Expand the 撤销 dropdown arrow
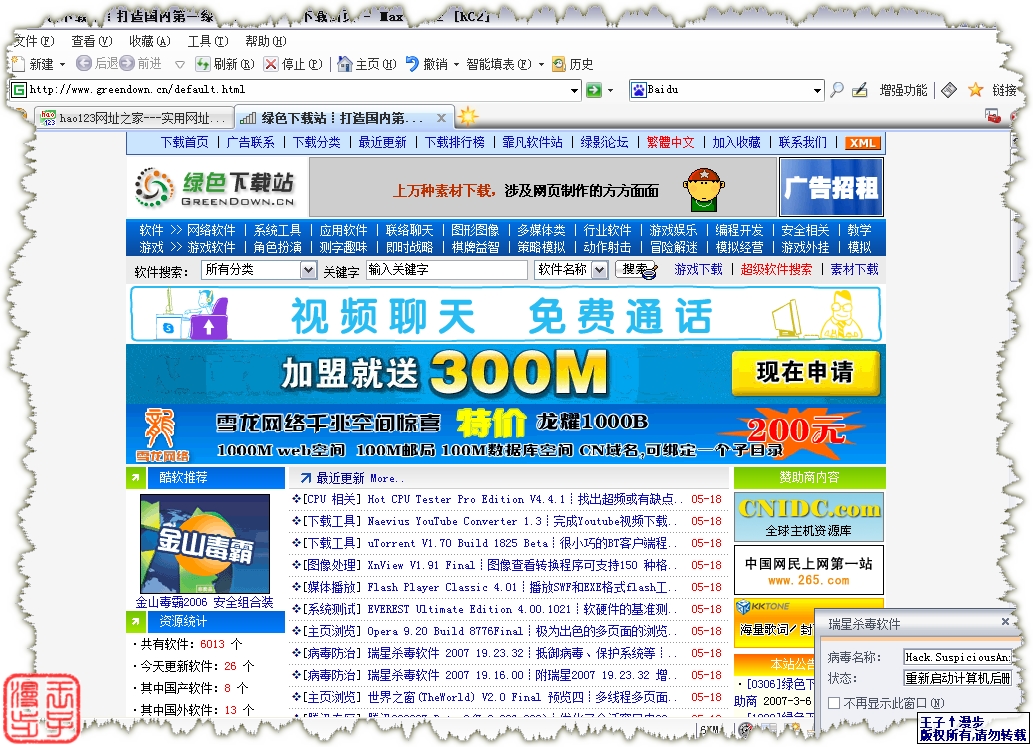The image size is (1033, 747). (x=456, y=65)
